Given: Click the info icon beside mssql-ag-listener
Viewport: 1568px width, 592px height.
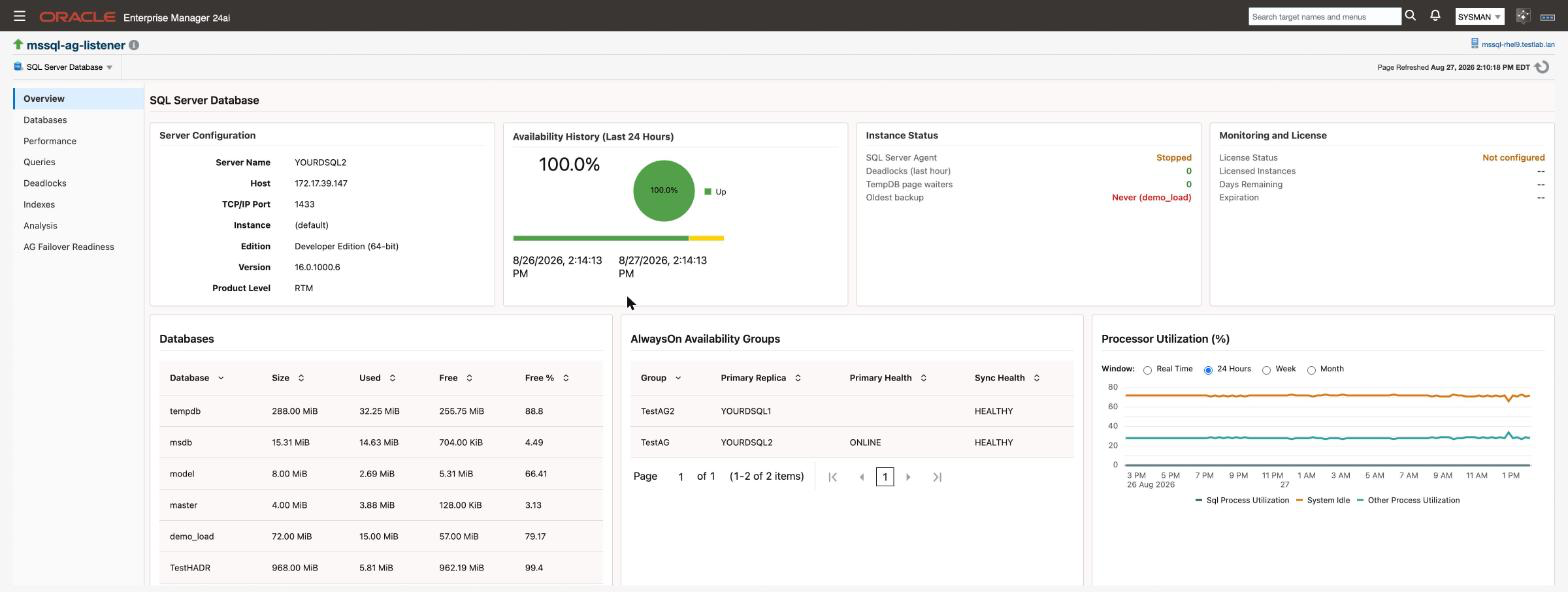Looking at the screenshot, I should tap(134, 45).
